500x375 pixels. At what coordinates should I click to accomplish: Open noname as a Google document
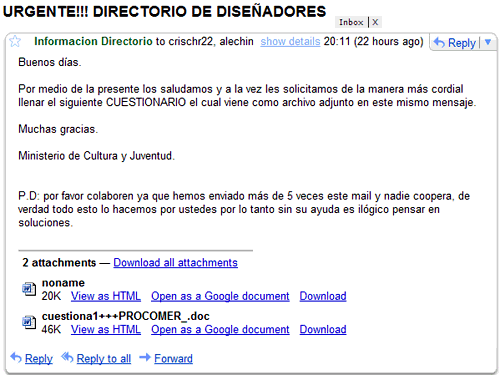click(220, 296)
